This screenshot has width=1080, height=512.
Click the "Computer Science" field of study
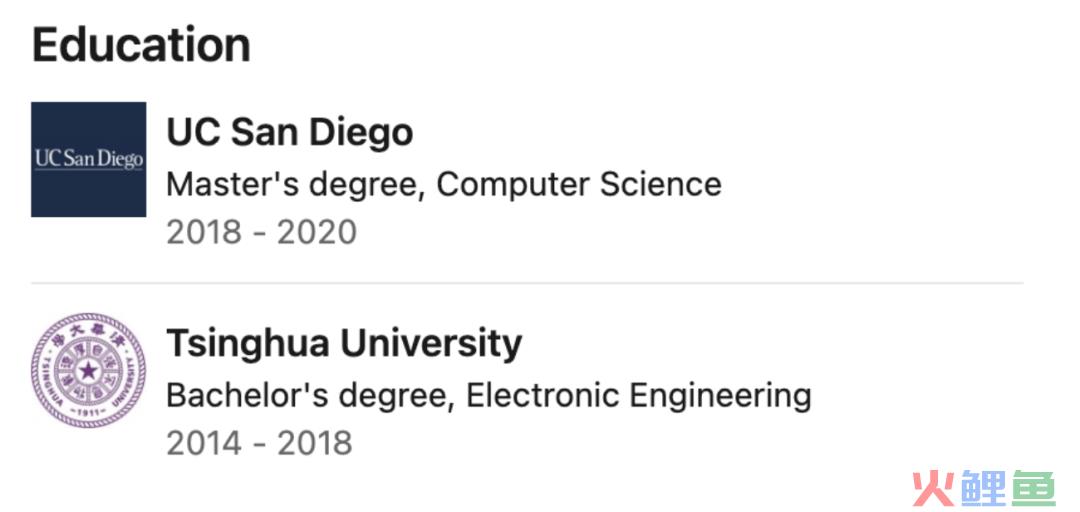tap(579, 185)
